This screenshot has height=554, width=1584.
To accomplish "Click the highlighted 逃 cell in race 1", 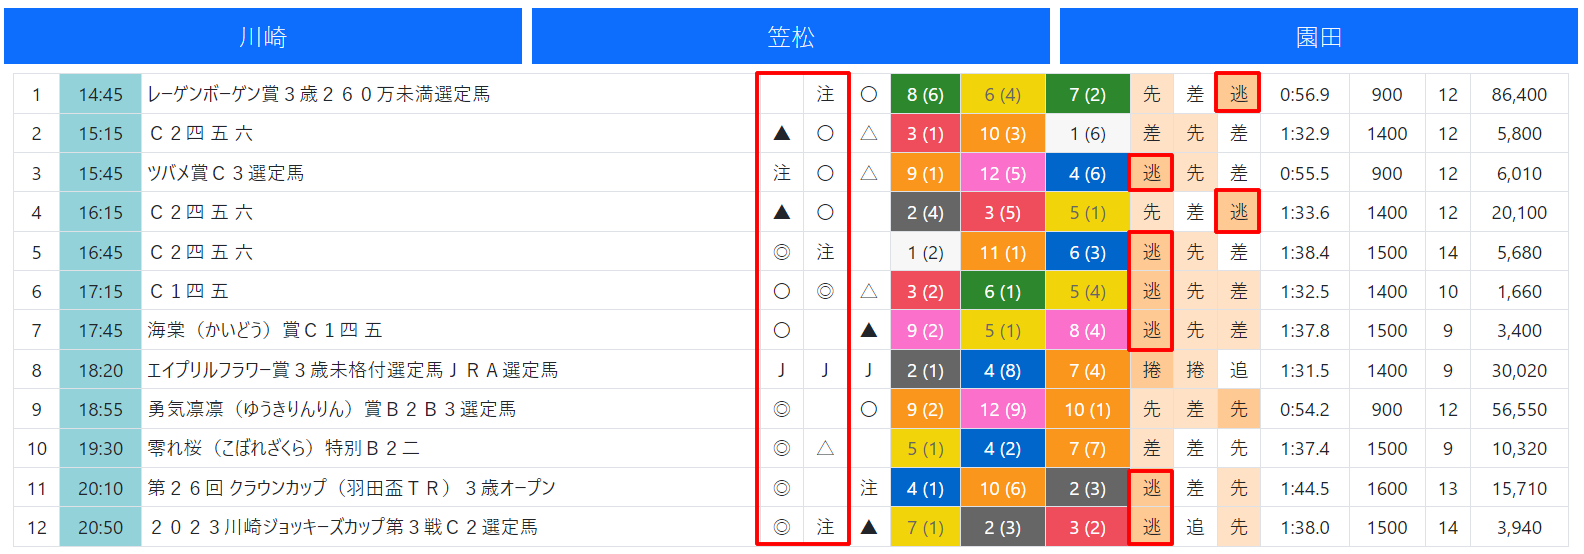I will tap(1238, 93).
